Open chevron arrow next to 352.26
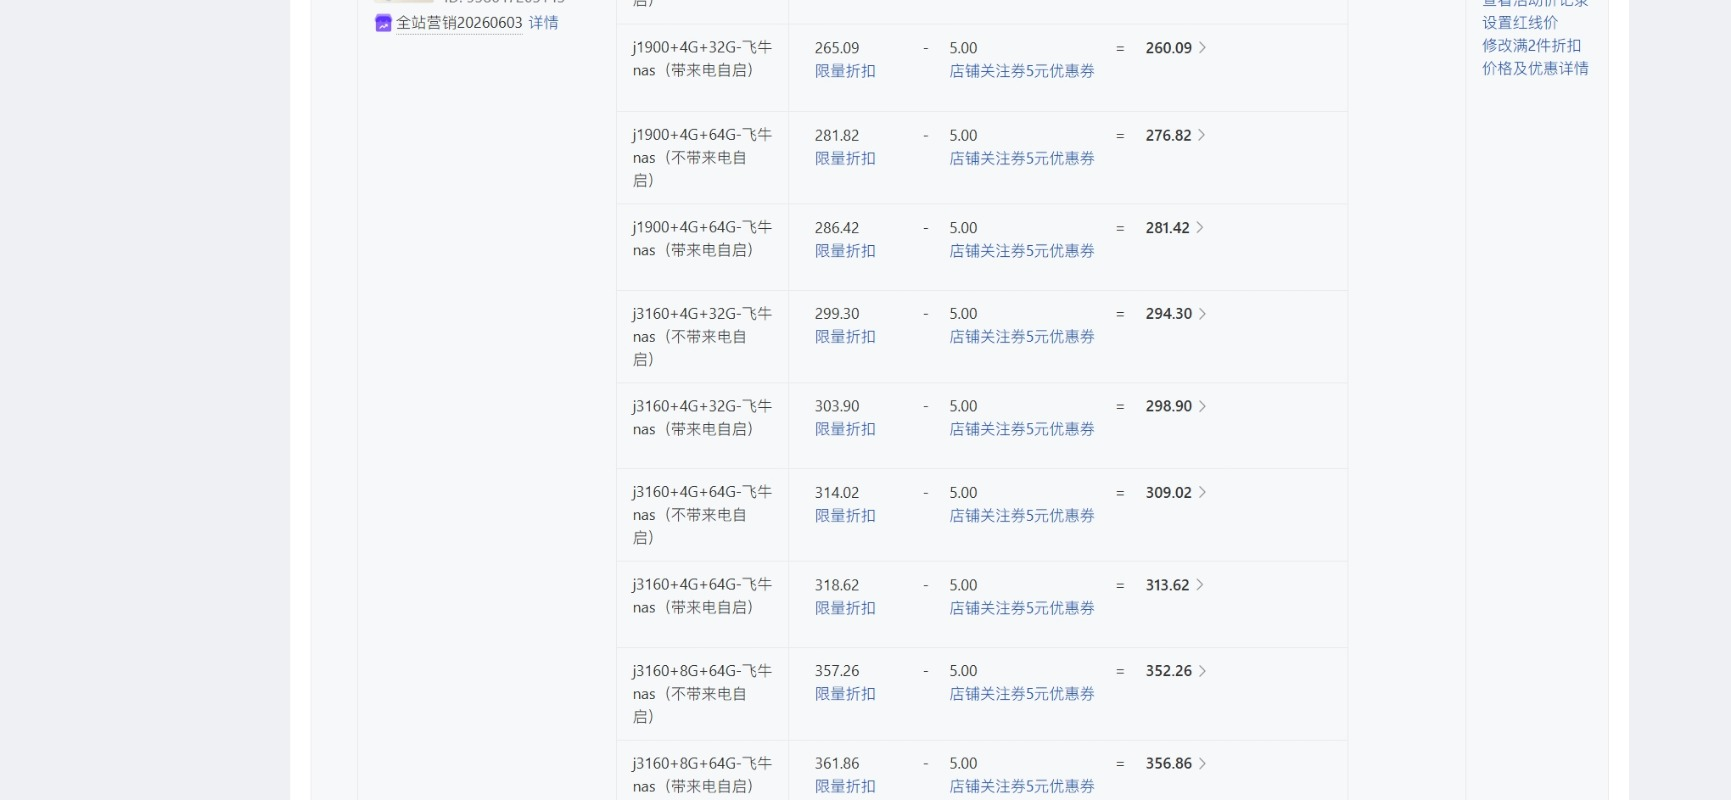The image size is (1731, 800). [x=1202, y=671]
